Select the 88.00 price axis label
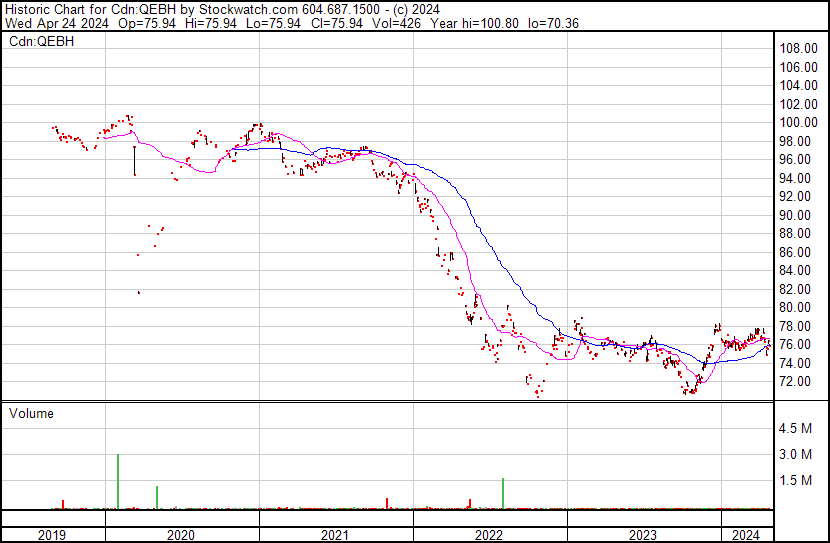This screenshot has height=543, width=830. [795, 233]
